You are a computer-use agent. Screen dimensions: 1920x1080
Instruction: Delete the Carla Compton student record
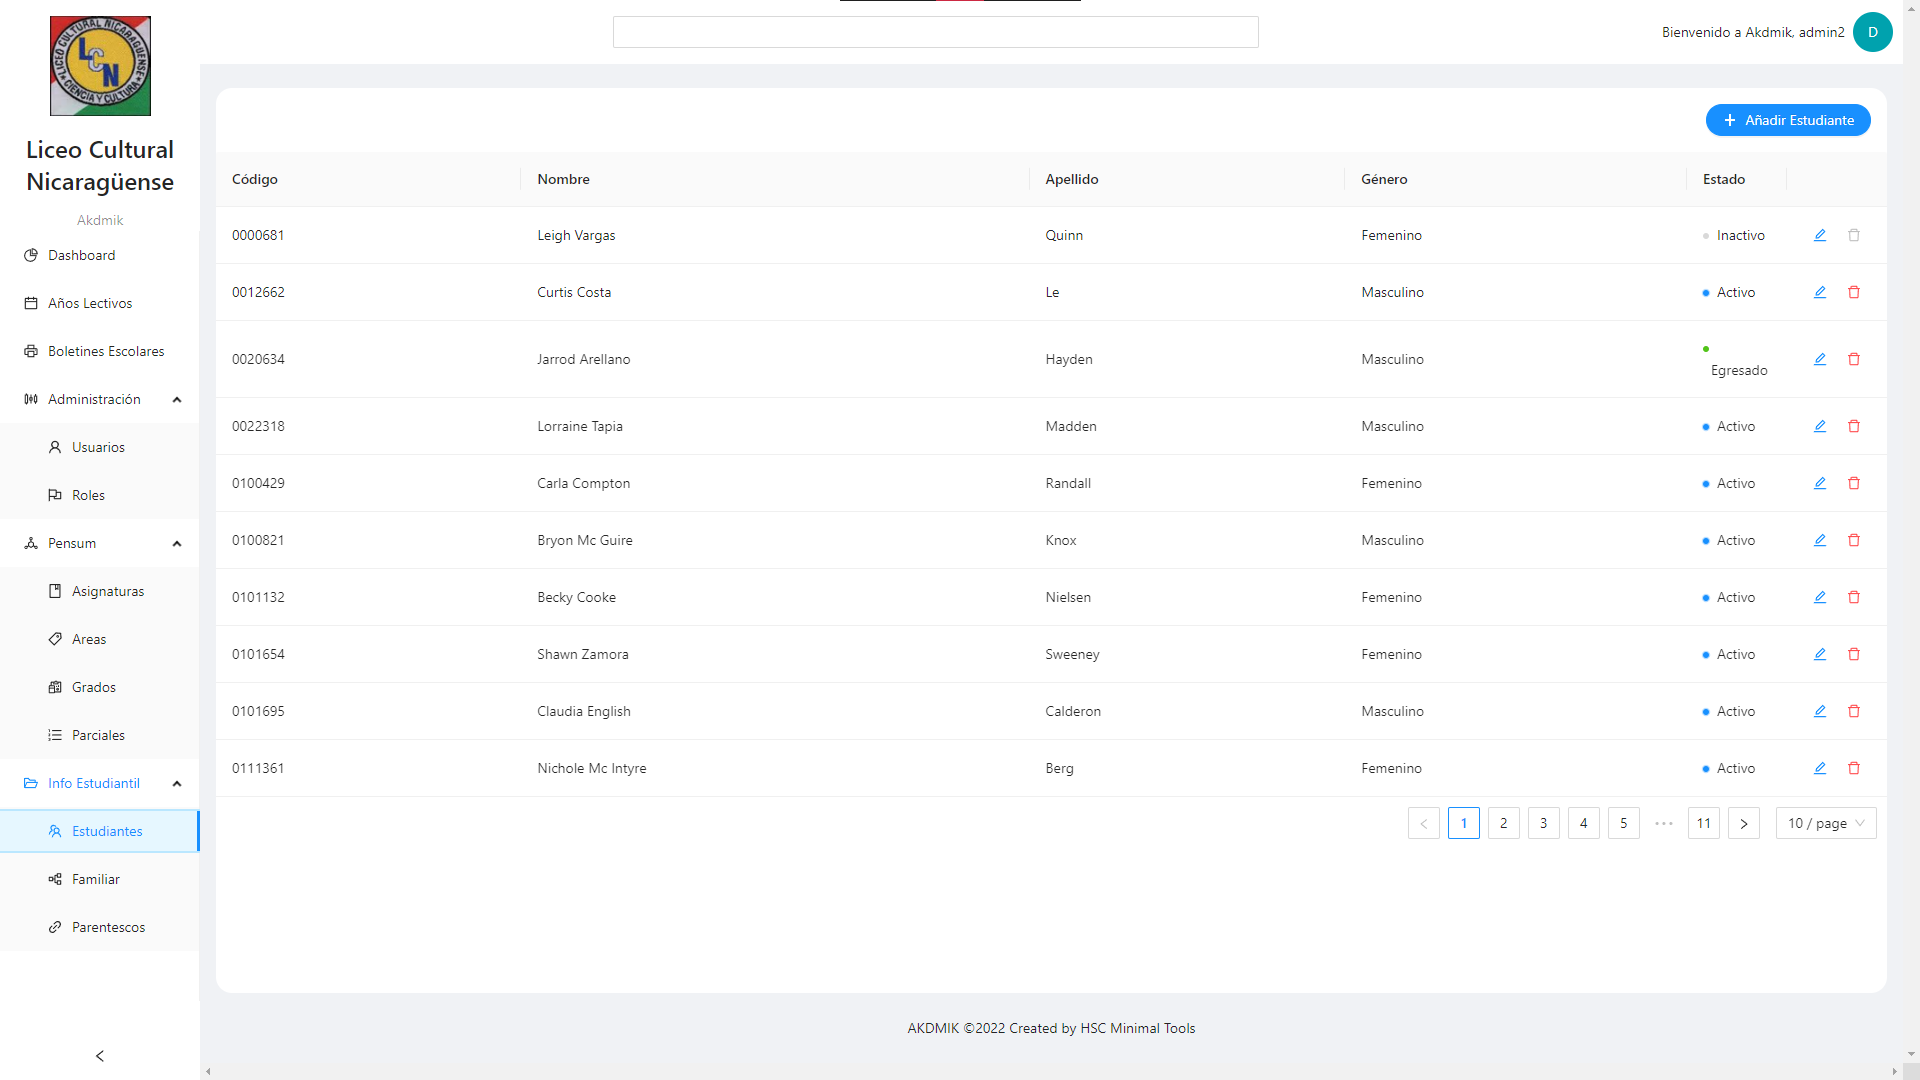[x=1854, y=483]
